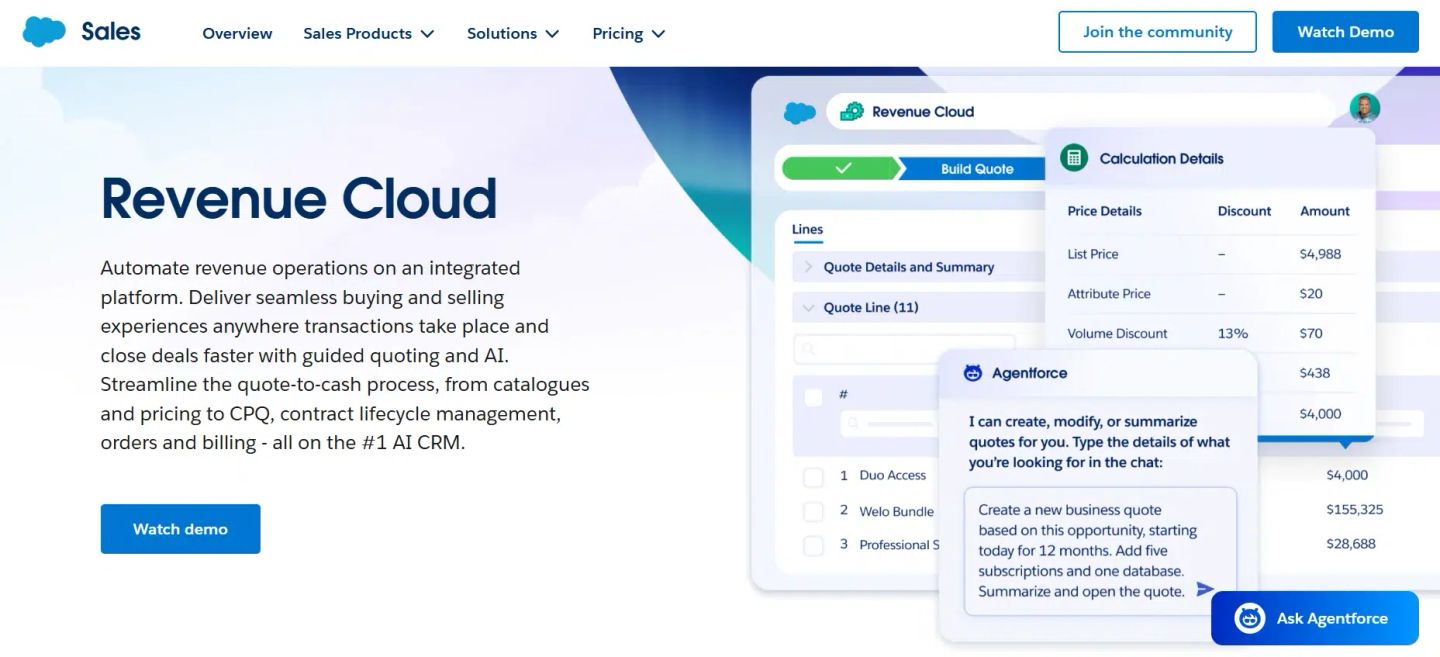1440x657 pixels.
Task: Click the 'Calculation Details' title
Action: click(x=1161, y=158)
